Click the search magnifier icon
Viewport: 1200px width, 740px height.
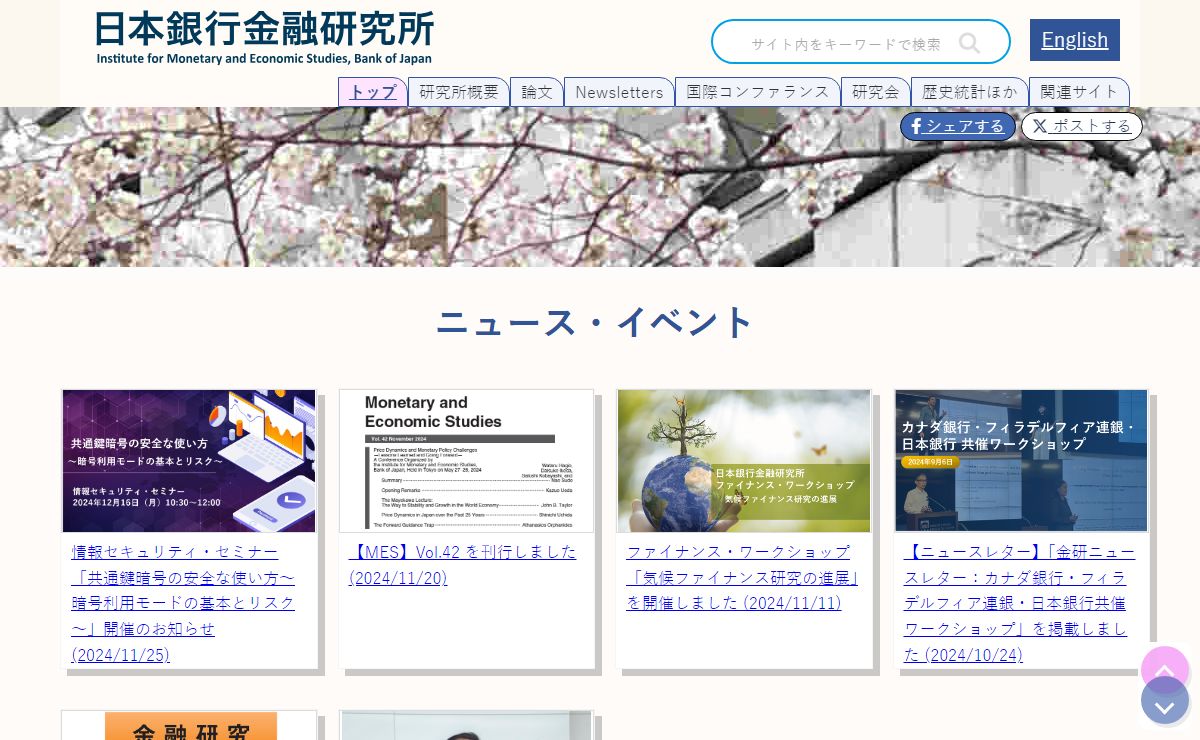[x=969, y=43]
